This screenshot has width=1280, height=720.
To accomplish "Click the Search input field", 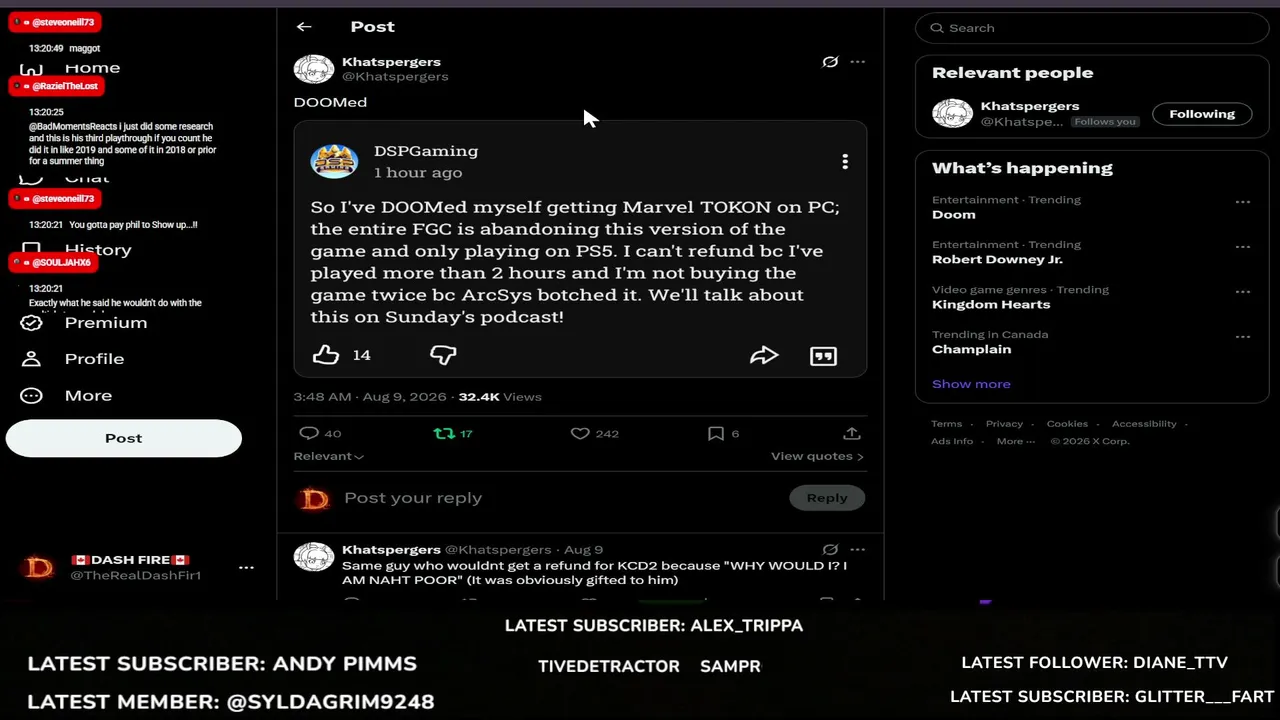I will click(x=1092, y=28).
